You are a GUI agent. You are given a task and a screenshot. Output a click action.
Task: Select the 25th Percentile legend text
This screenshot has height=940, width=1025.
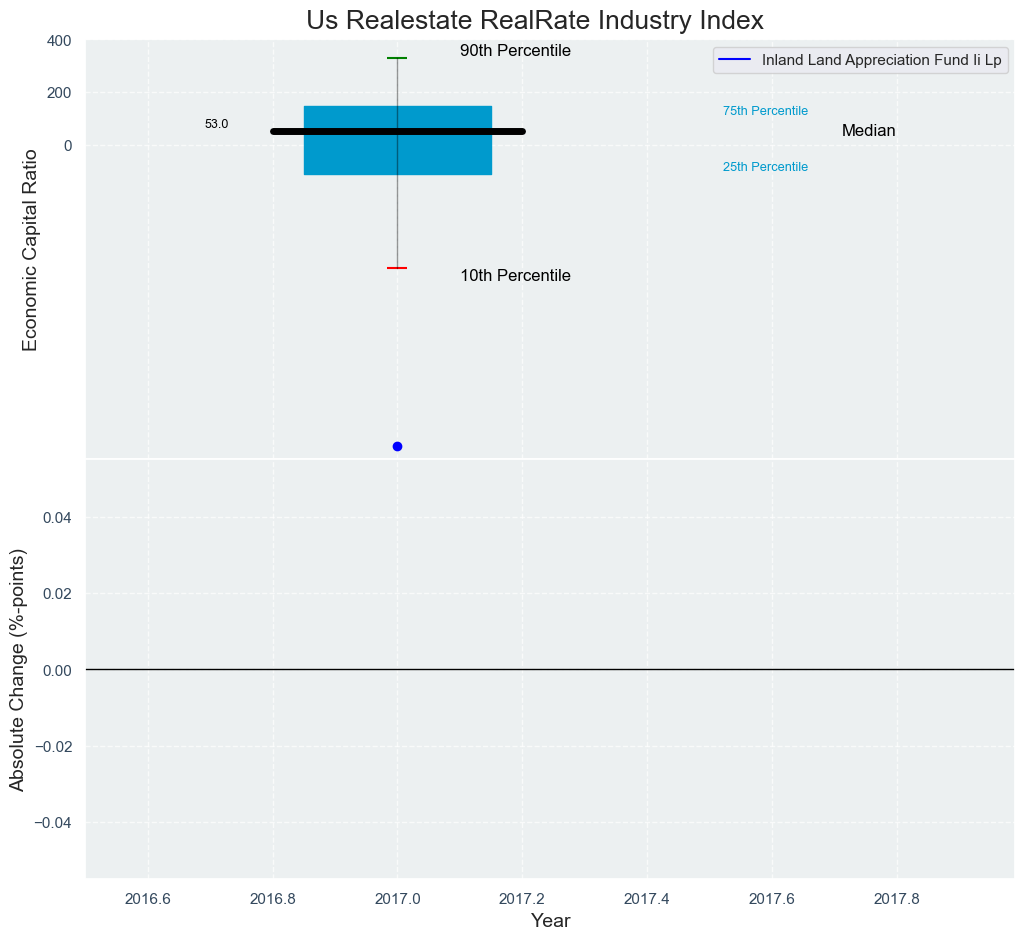[x=765, y=167]
